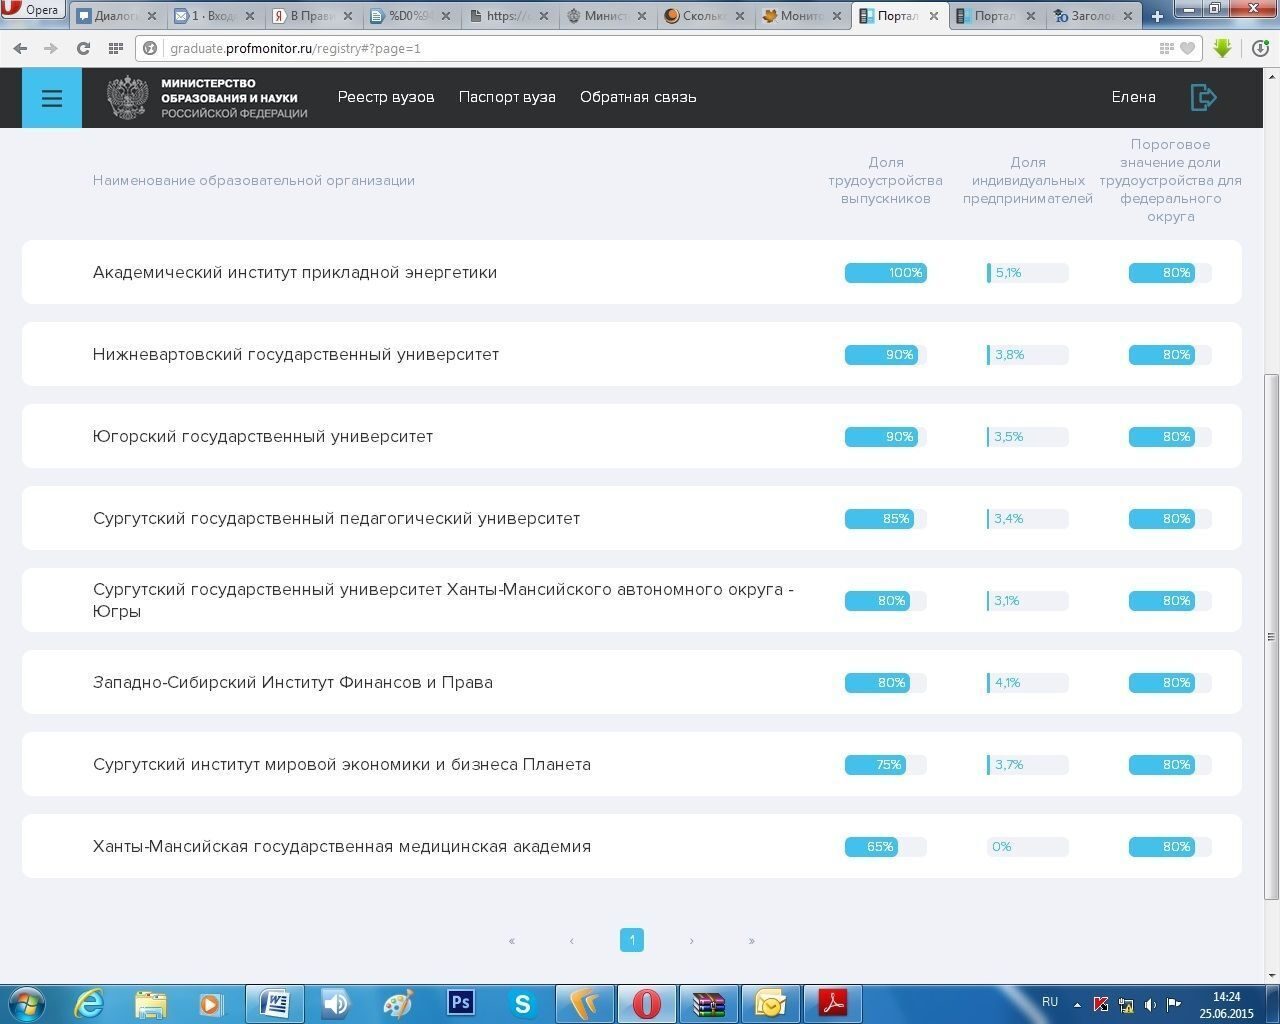
Task: Click the heart bookmark icon in address bar
Action: [x=1187, y=48]
